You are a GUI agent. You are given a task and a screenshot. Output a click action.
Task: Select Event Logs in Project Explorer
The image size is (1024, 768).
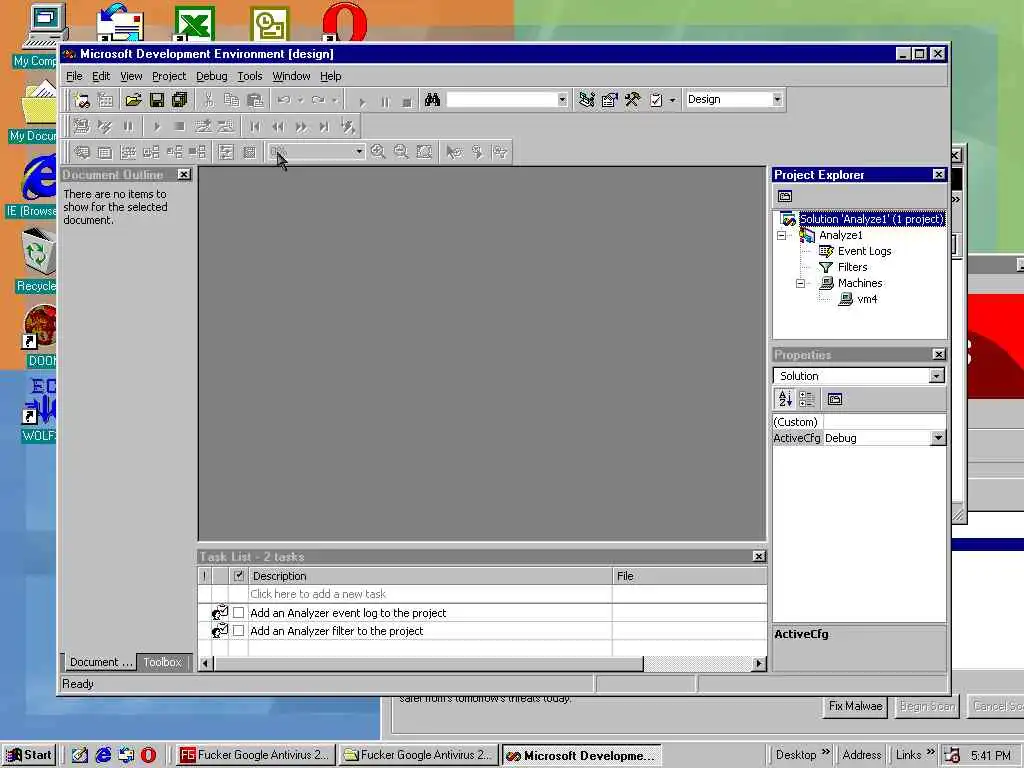pos(864,251)
